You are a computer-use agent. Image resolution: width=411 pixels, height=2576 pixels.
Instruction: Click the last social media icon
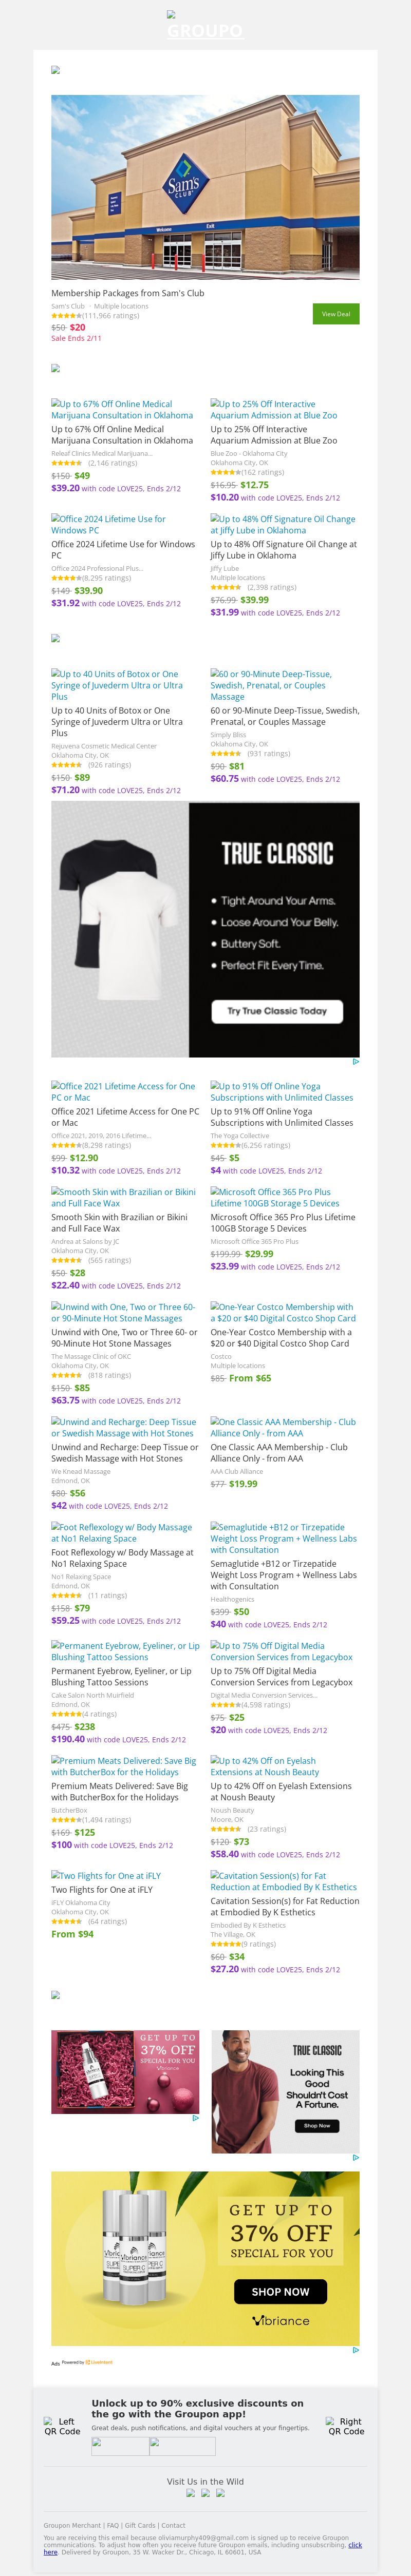click(220, 2493)
